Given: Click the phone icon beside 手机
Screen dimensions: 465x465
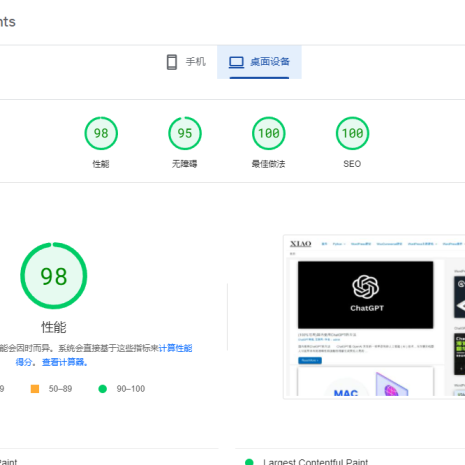Looking at the screenshot, I should point(172,62).
